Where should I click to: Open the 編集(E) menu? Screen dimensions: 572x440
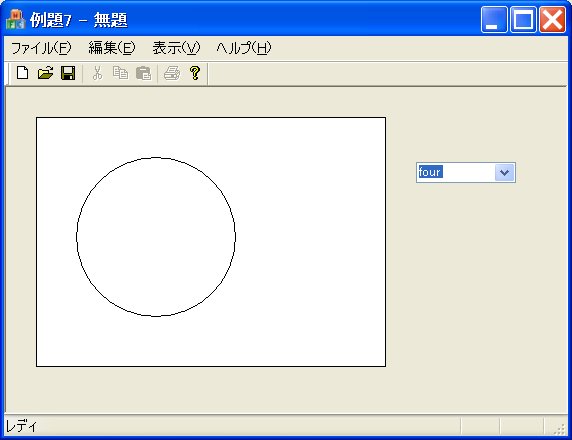(x=112, y=48)
